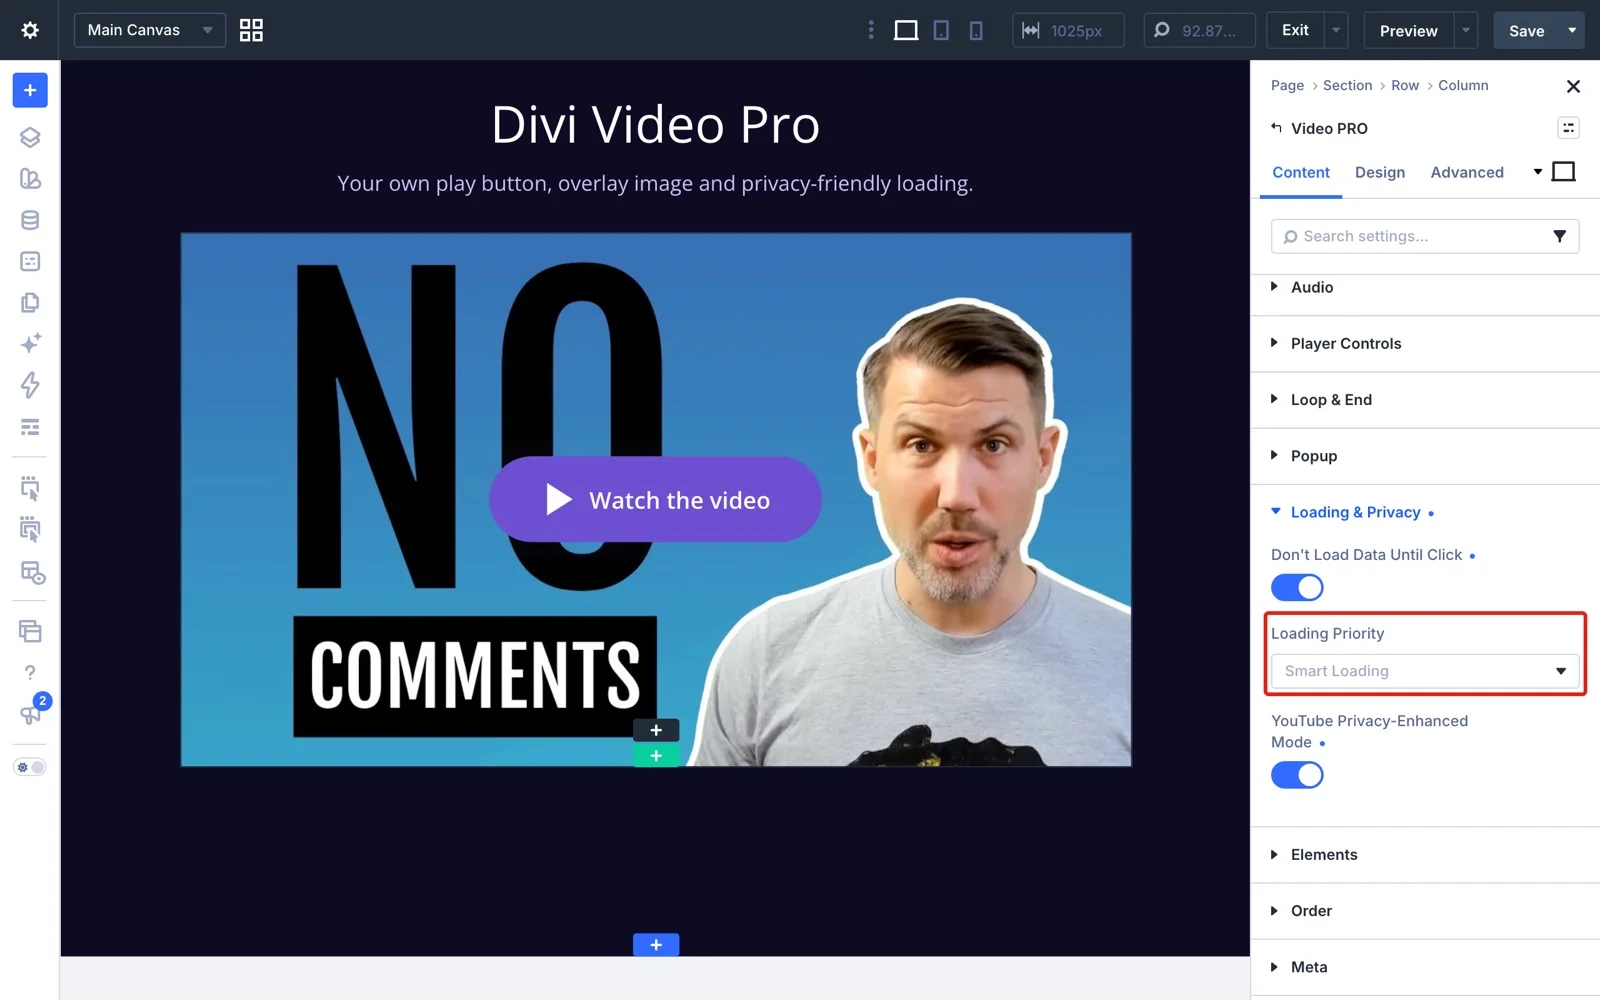
Task: Click the zoom percentage field
Action: pos(1199,30)
